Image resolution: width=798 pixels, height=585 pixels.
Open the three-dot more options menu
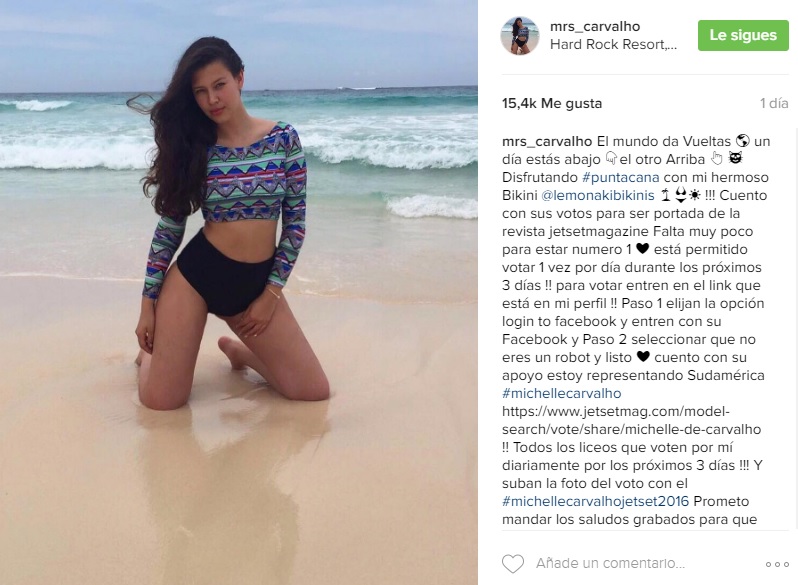[x=777, y=564]
